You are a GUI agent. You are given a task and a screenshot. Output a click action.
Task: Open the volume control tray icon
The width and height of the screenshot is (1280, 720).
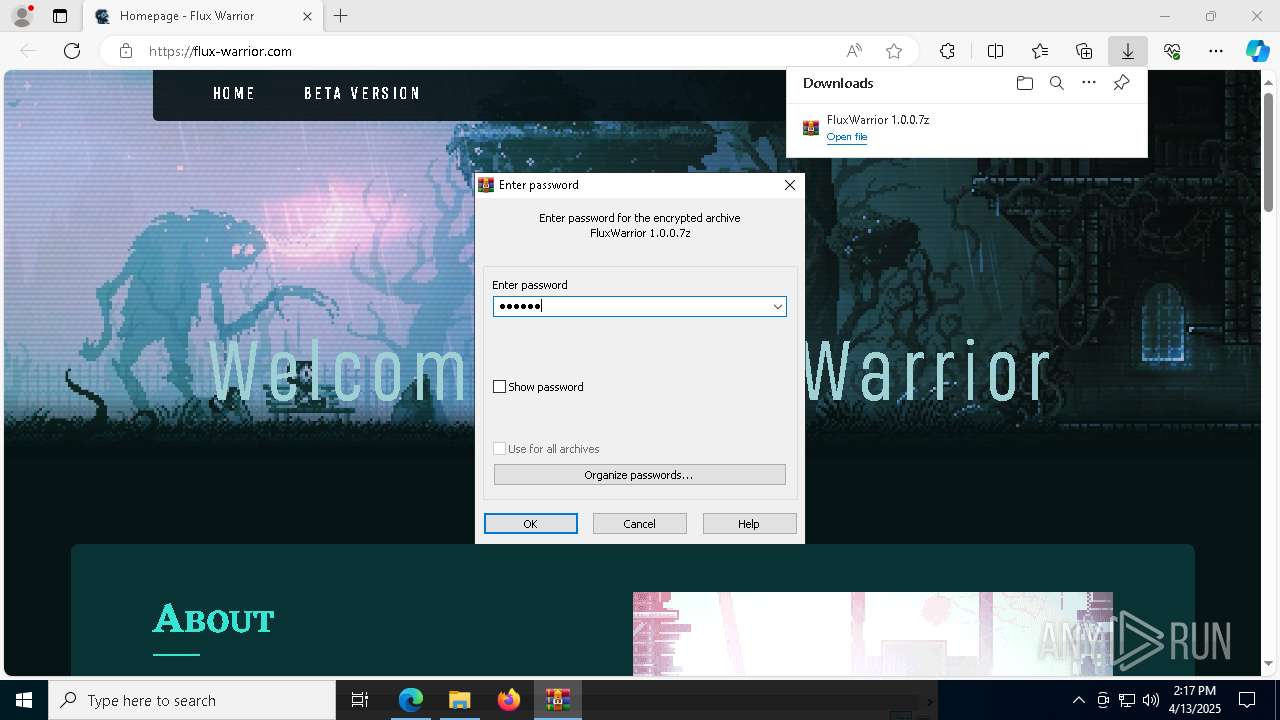[1150, 700]
